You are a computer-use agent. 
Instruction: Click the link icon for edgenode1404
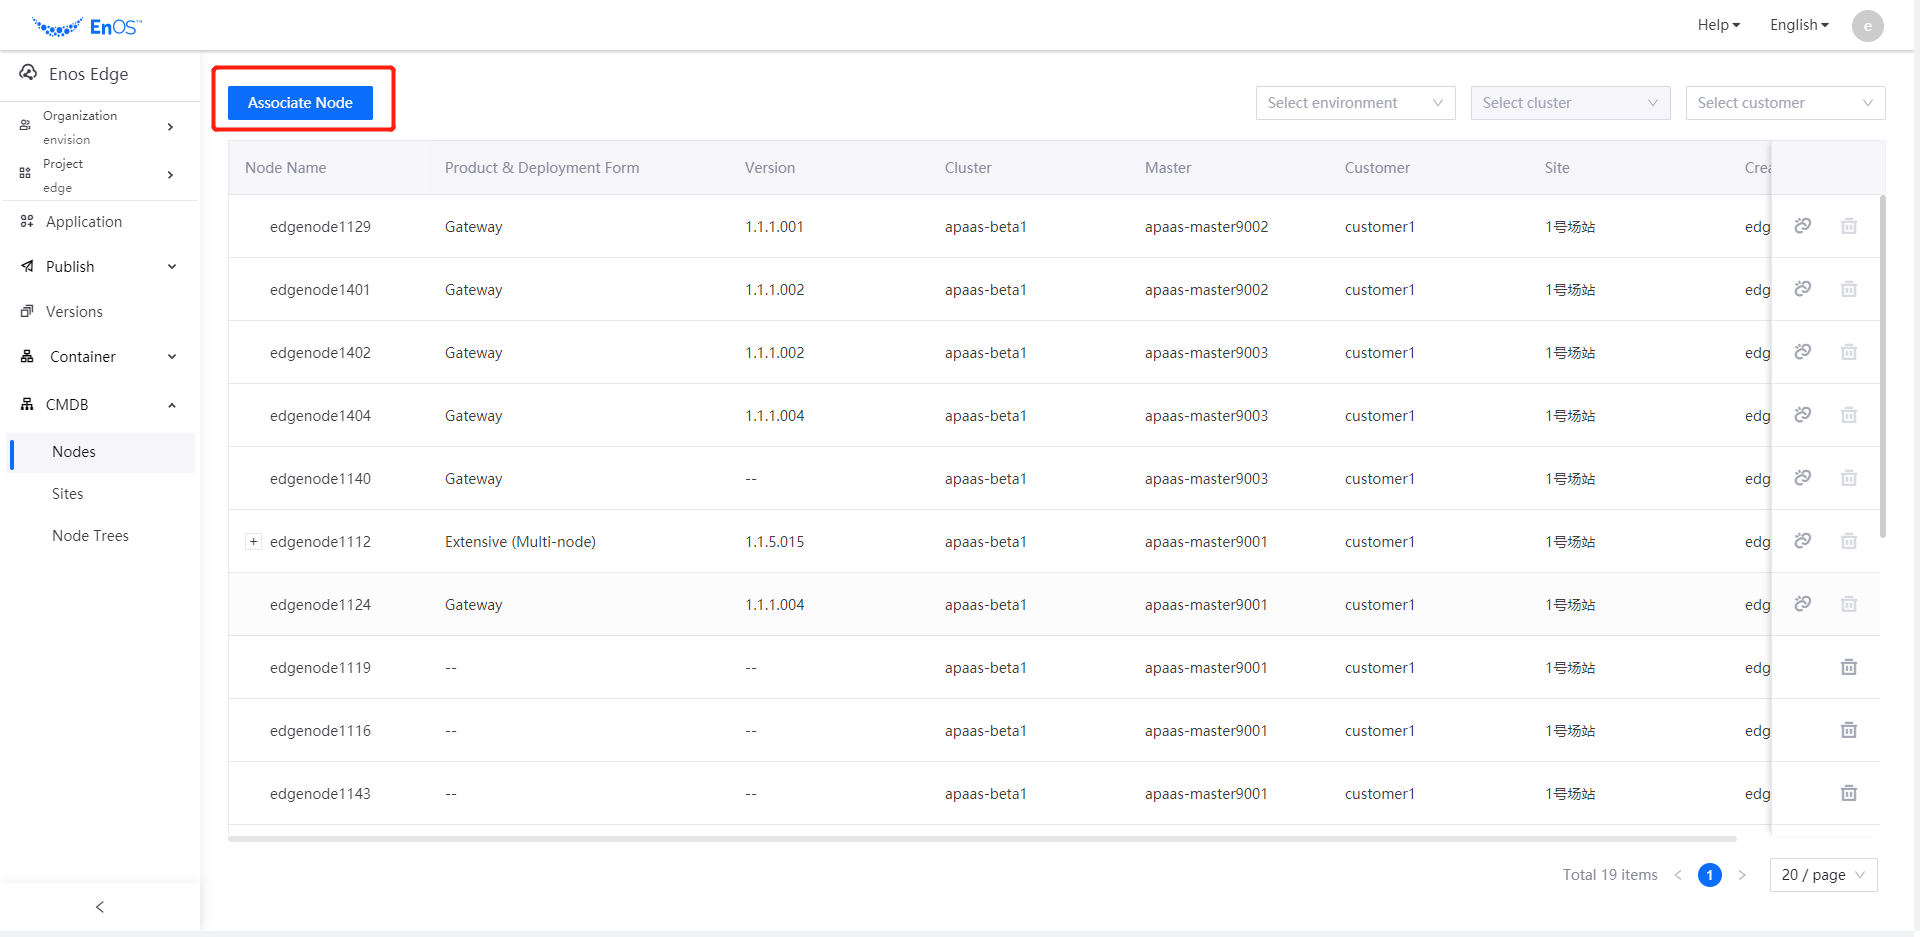coord(1802,415)
